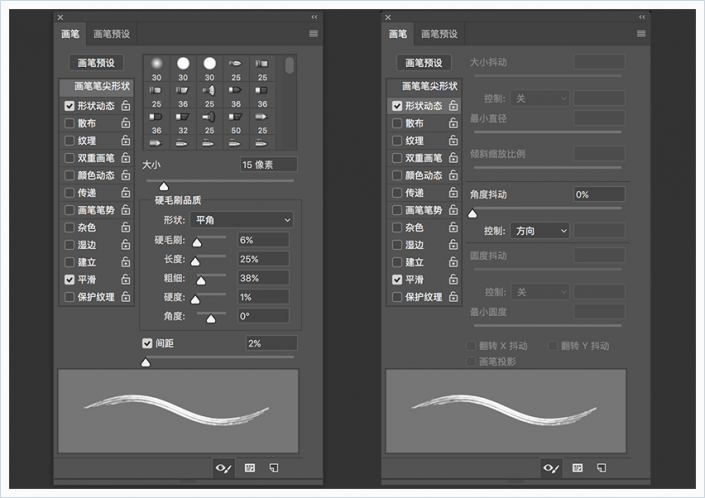
Task: Enable 湿边 checkbox in right panel
Action: (x=397, y=245)
